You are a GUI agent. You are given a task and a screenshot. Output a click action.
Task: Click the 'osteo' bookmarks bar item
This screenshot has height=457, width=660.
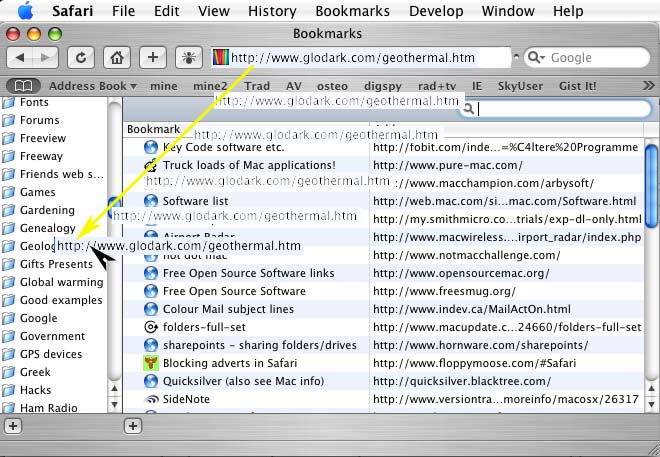(332, 86)
